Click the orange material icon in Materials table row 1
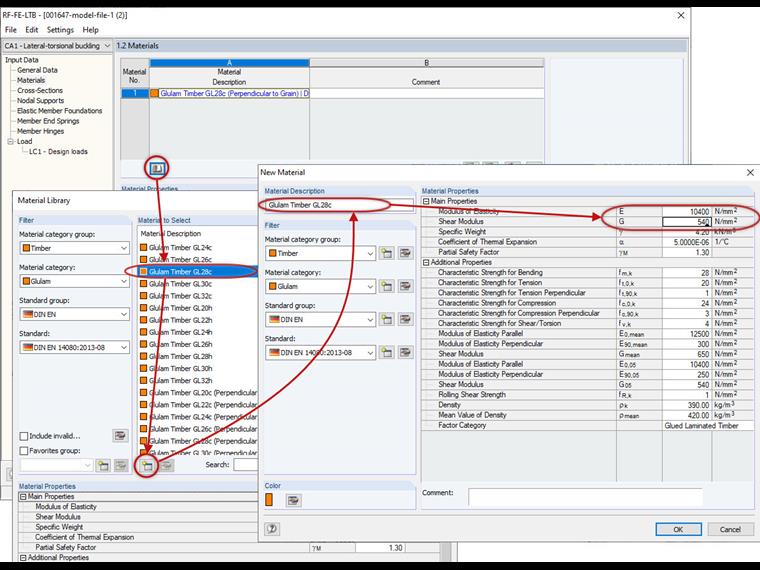 [154, 93]
